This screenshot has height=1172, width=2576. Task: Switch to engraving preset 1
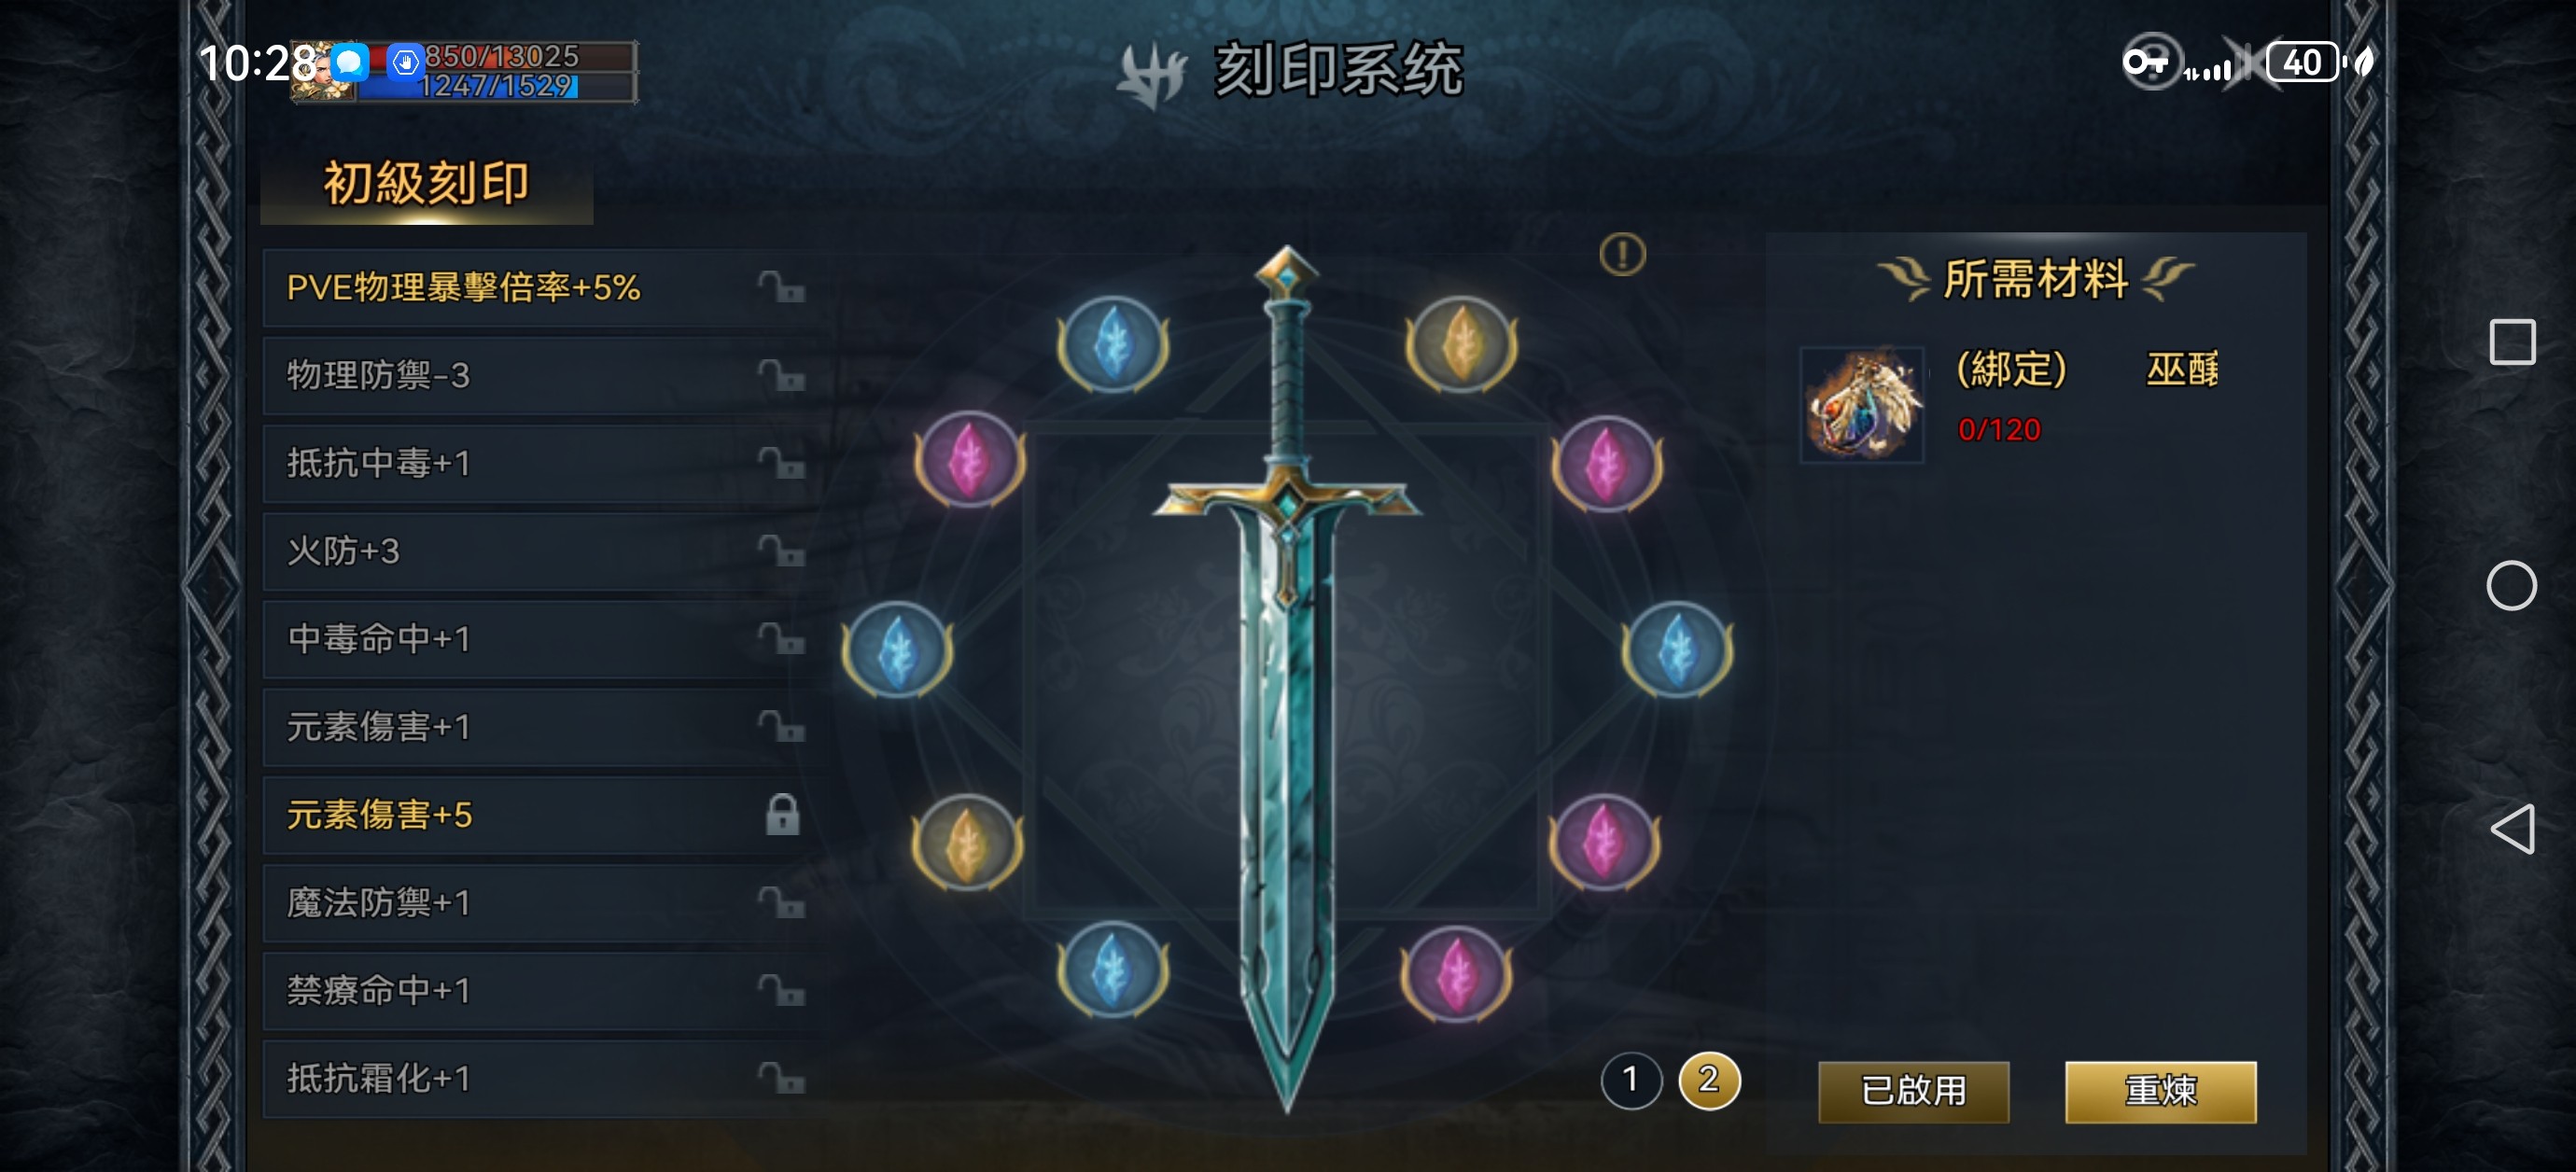[1631, 1080]
